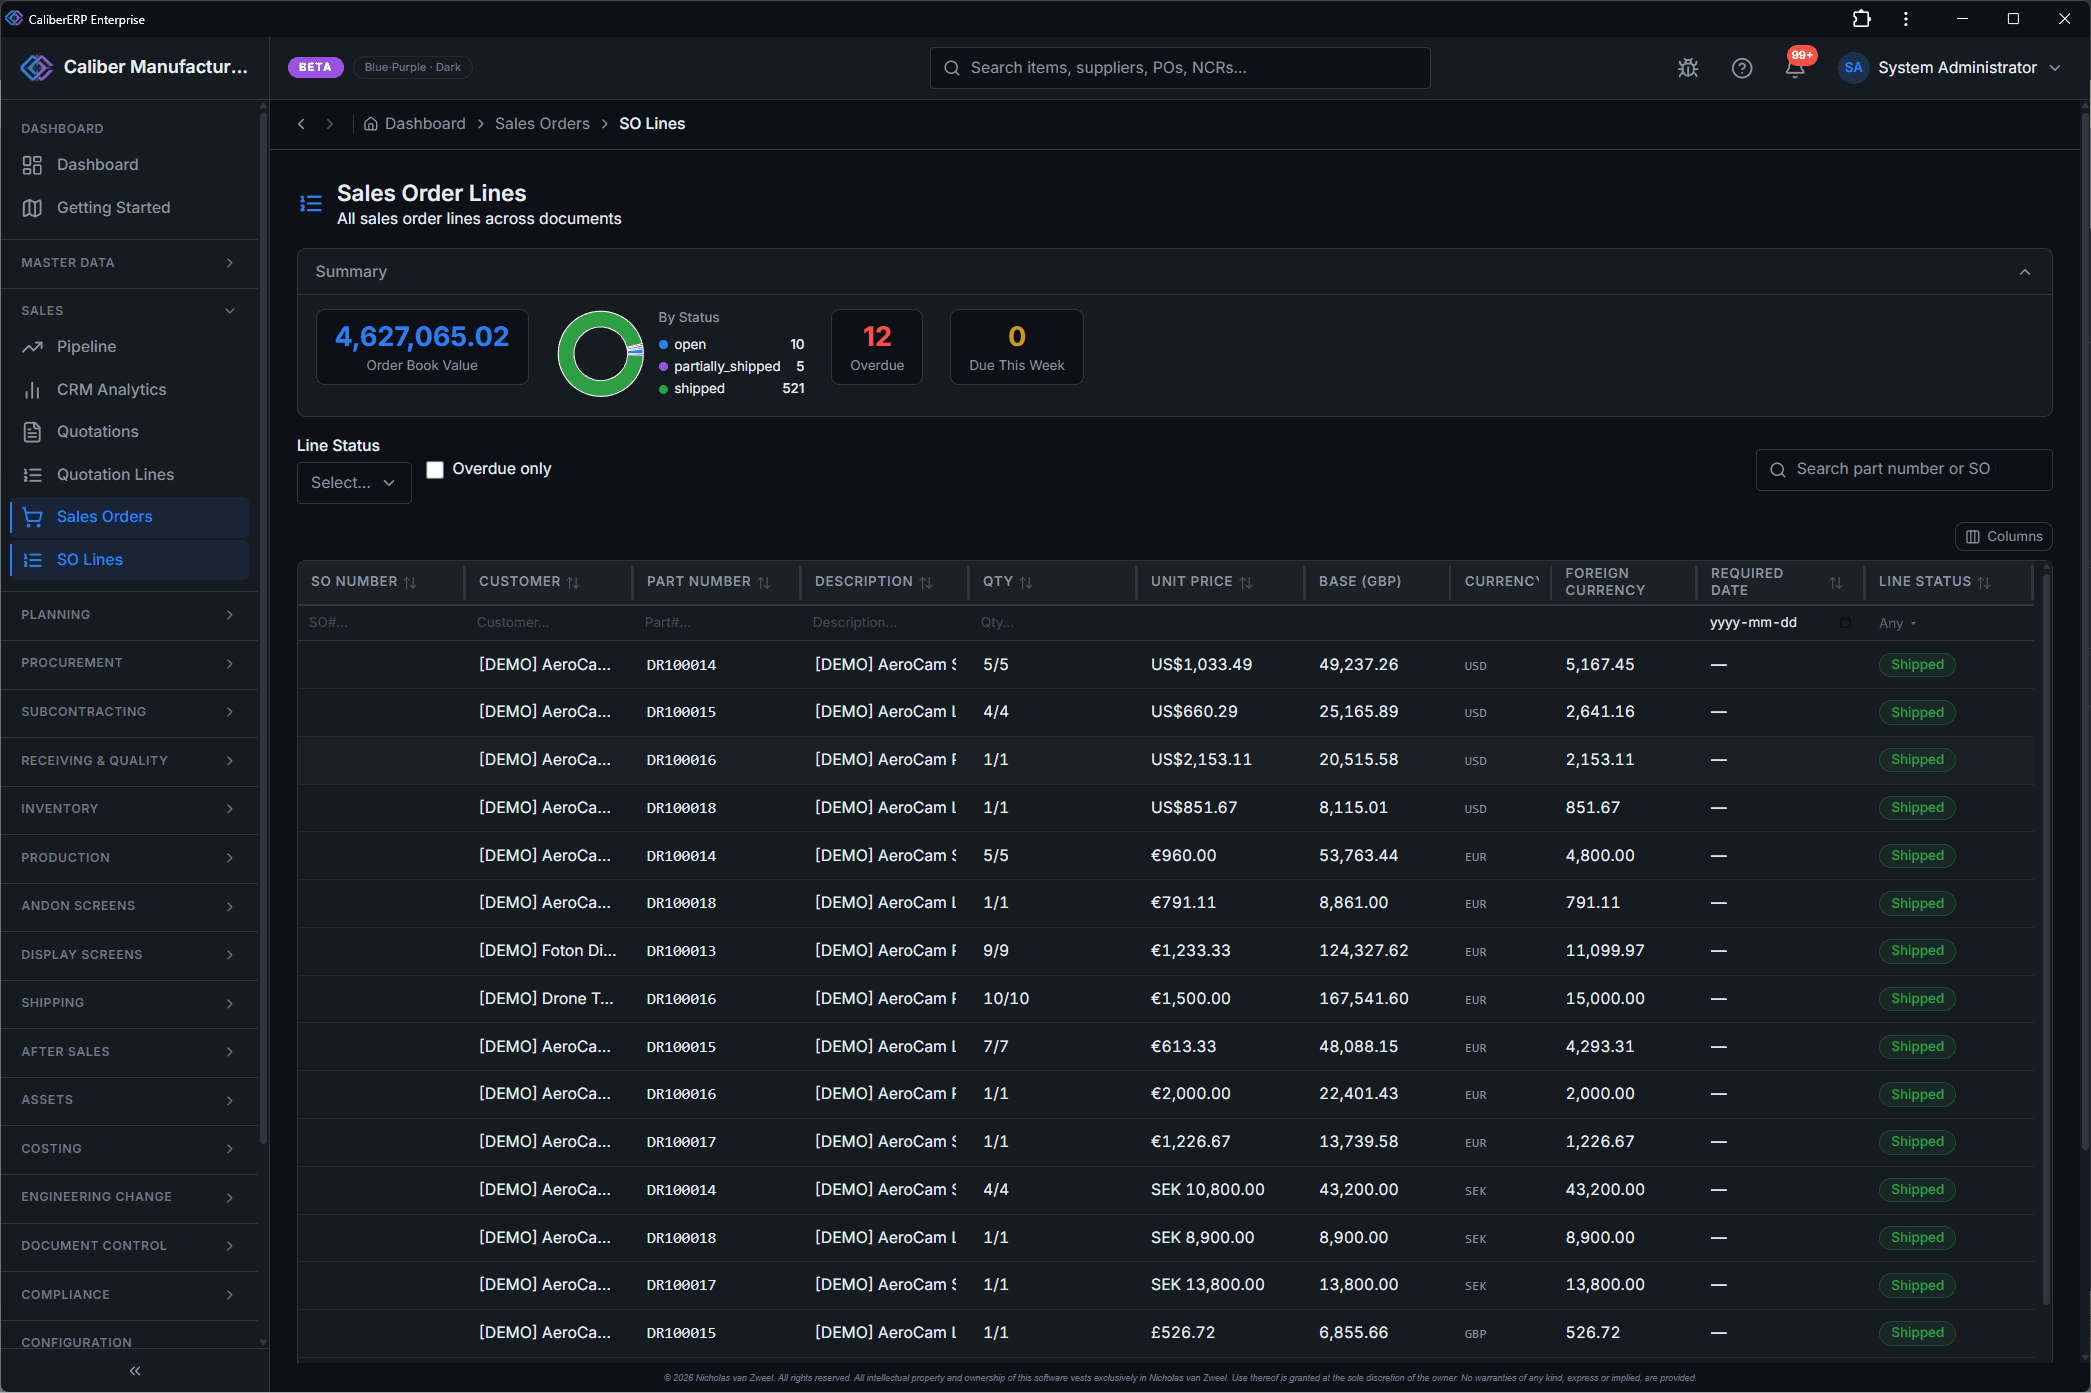The width and height of the screenshot is (2091, 1393).
Task: Click the BETA badge
Action: (x=315, y=68)
